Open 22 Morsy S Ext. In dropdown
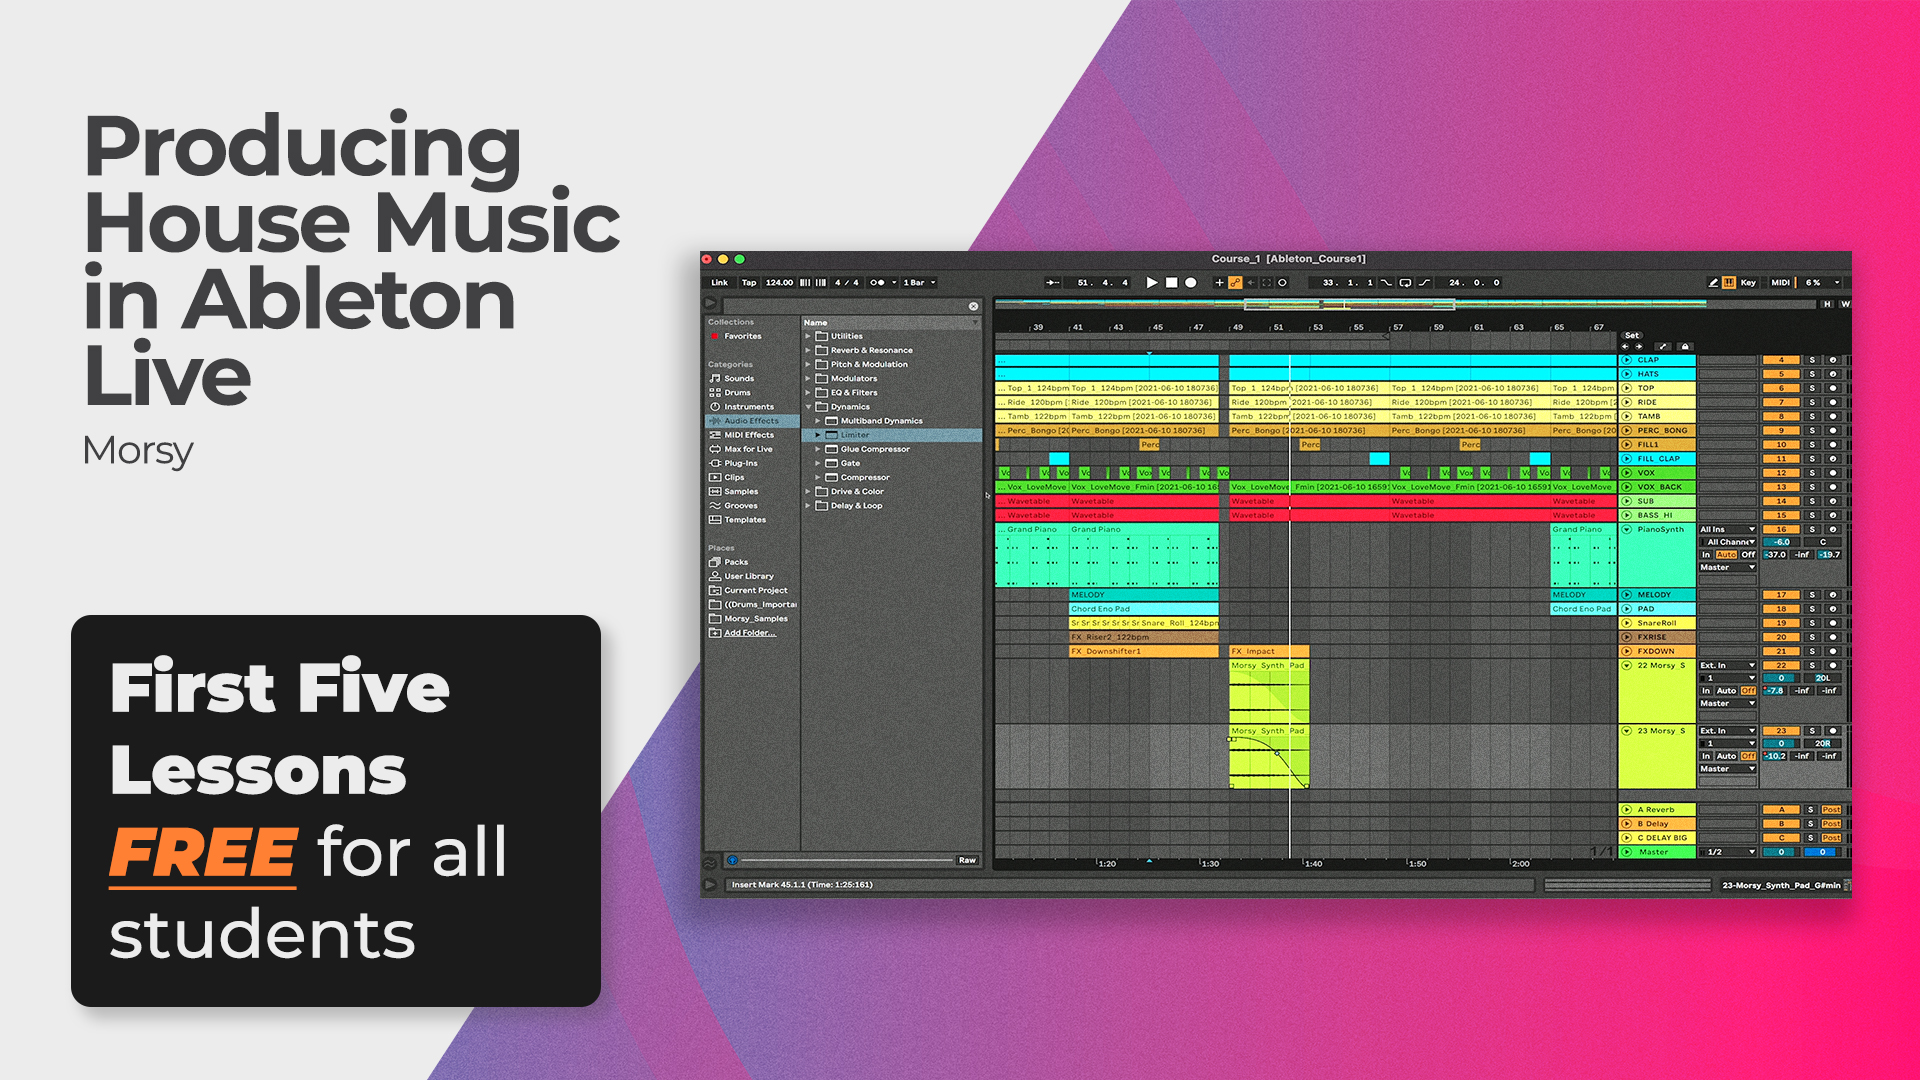1920x1080 pixels. [1728, 665]
